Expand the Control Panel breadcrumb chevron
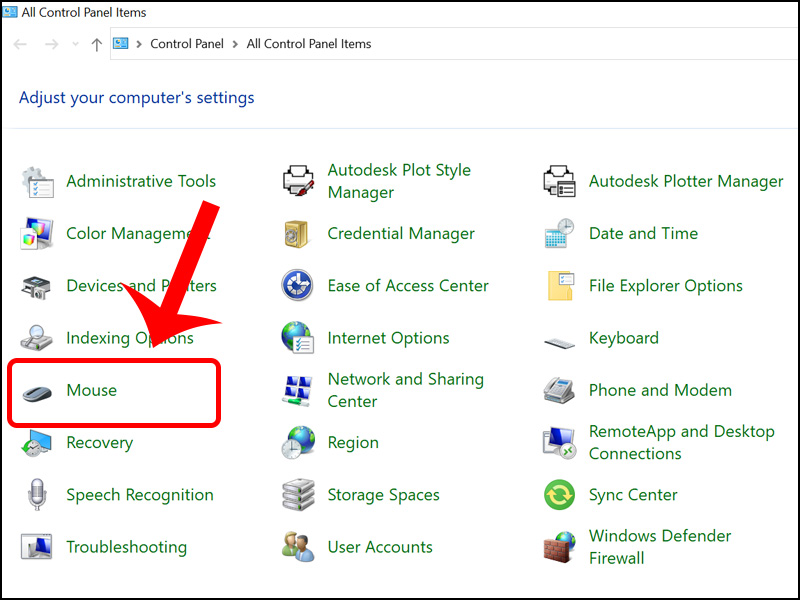Screen dimensions: 800x600 [x=235, y=44]
